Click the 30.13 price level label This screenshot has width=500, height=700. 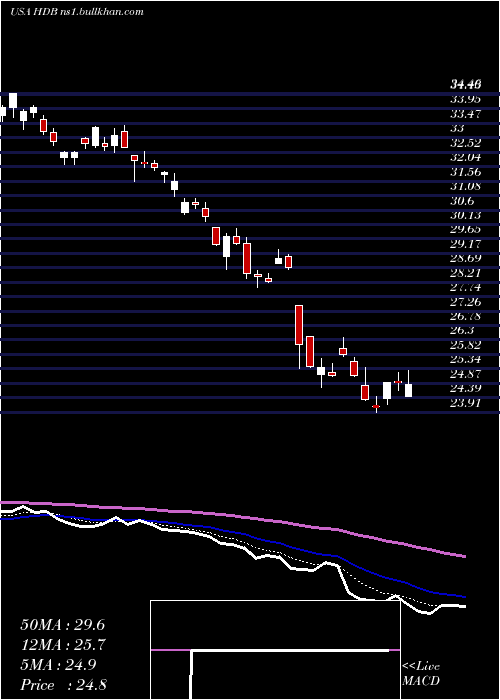click(x=465, y=215)
